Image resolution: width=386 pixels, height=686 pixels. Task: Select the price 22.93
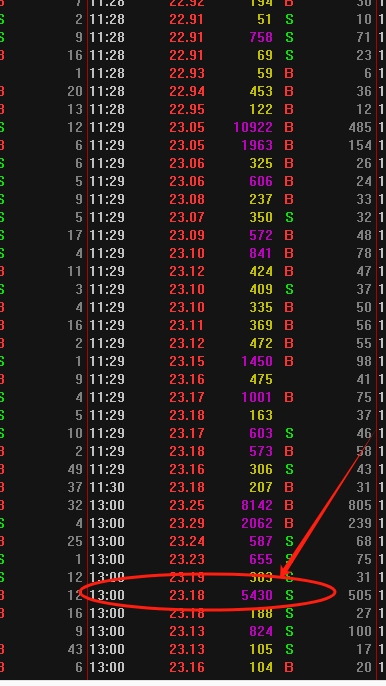[x=187, y=74]
